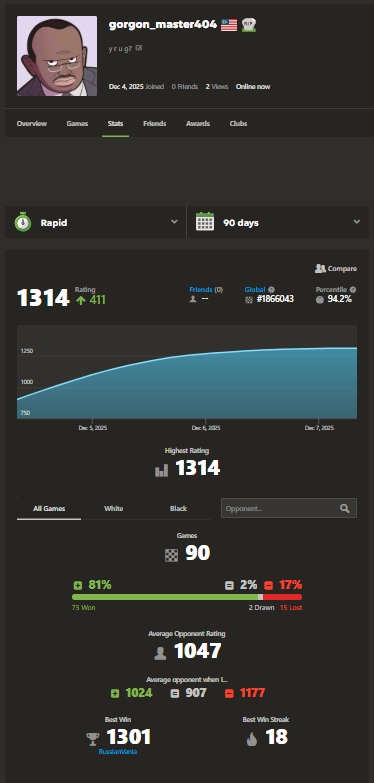Open the Games tab
Viewport: 374px width, 783px height.
77,123
